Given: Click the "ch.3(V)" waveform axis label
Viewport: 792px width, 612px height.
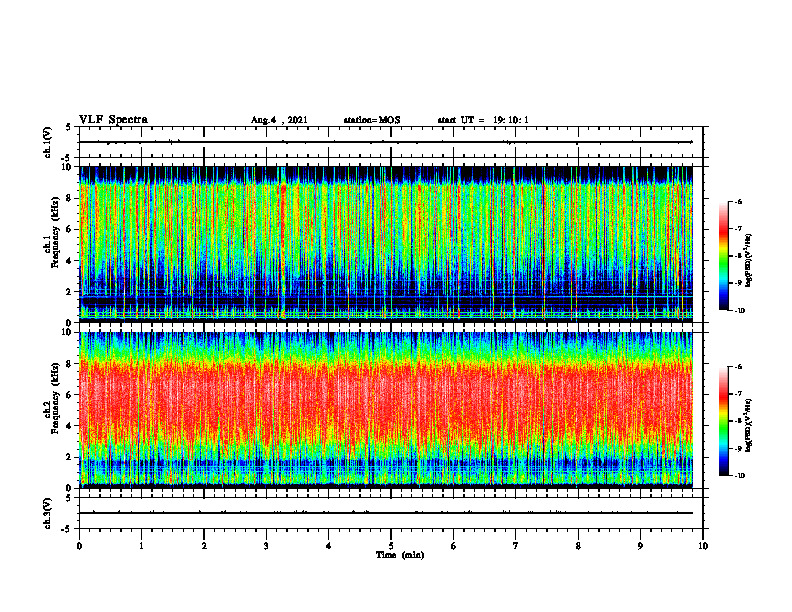Looking at the screenshot, I should (48, 513).
